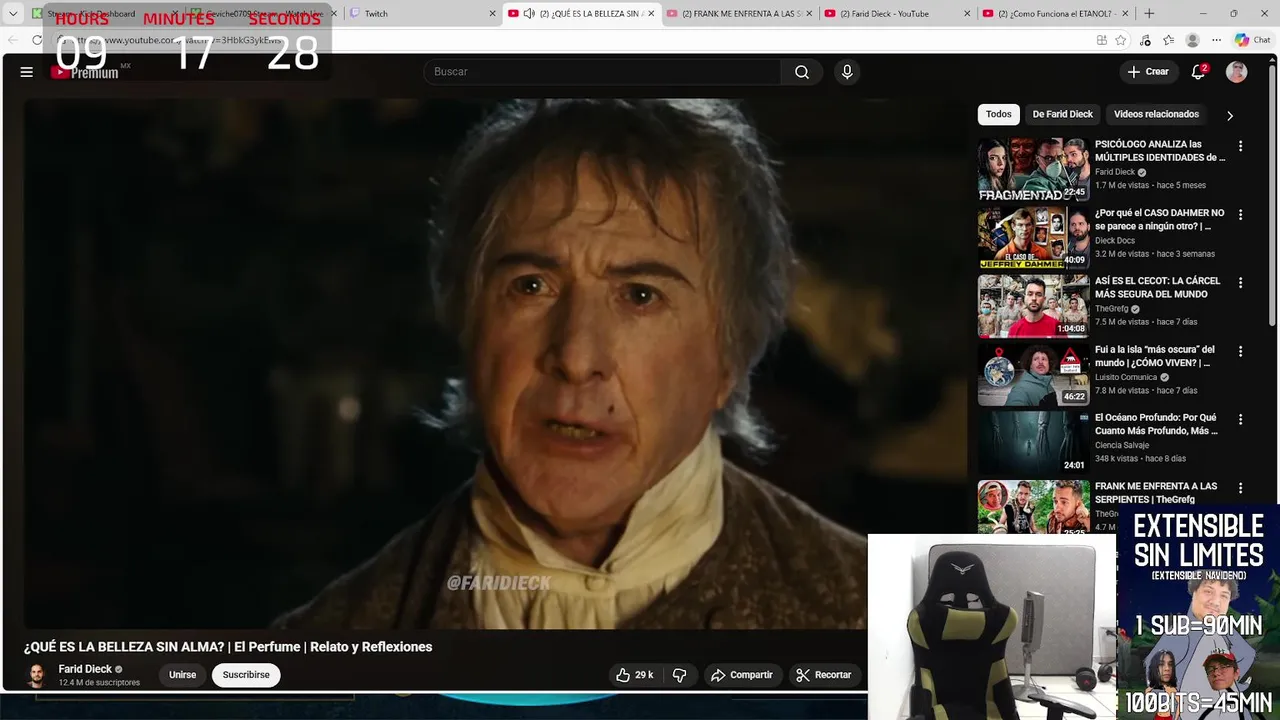Open a new browser tab
This screenshot has width=1280, height=720.
click(x=1149, y=13)
